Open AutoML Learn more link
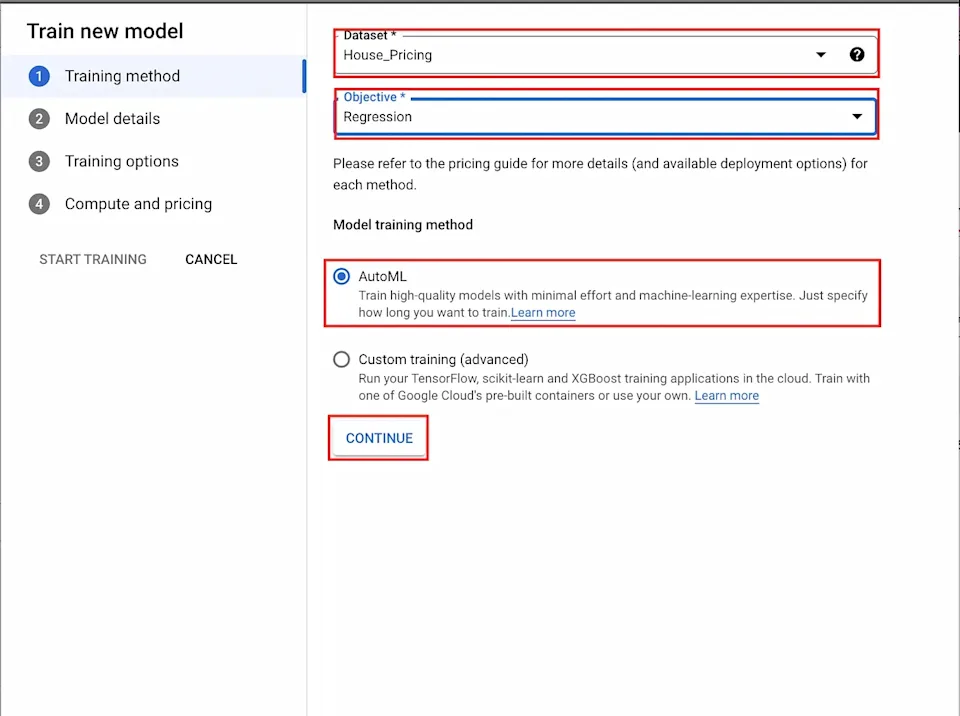This screenshot has width=960, height=716. pyautogui.click(x=543, y=312)
